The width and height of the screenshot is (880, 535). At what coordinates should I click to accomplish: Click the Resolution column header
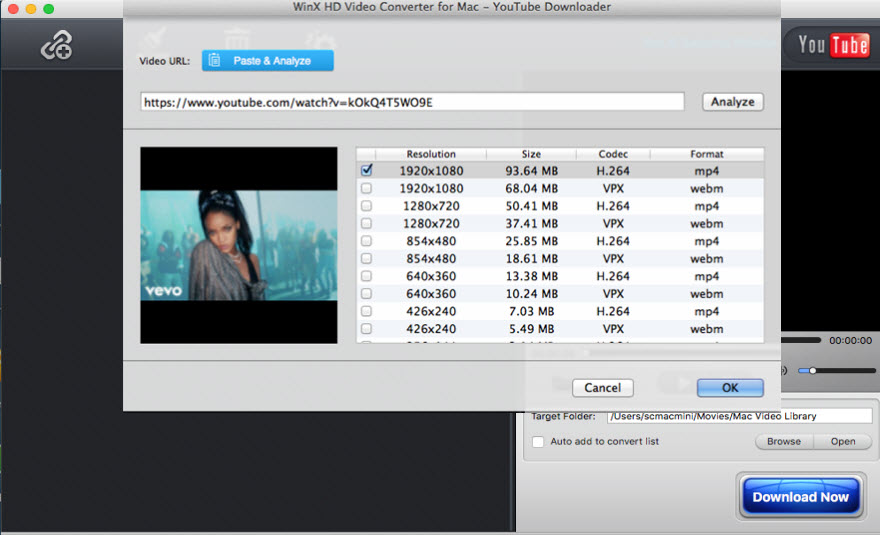[x=431, y=154]
